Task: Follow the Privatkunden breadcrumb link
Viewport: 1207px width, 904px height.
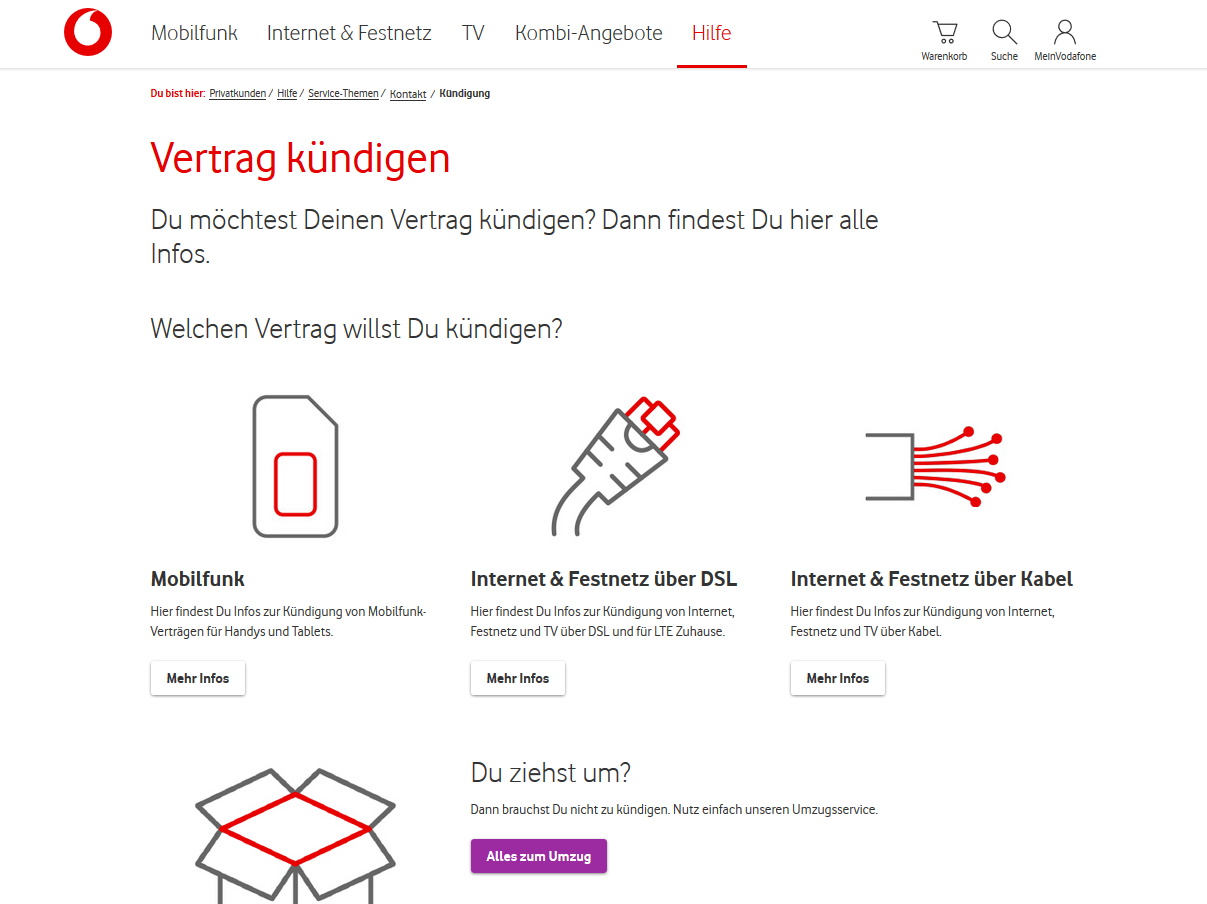Action: point(238,93)
